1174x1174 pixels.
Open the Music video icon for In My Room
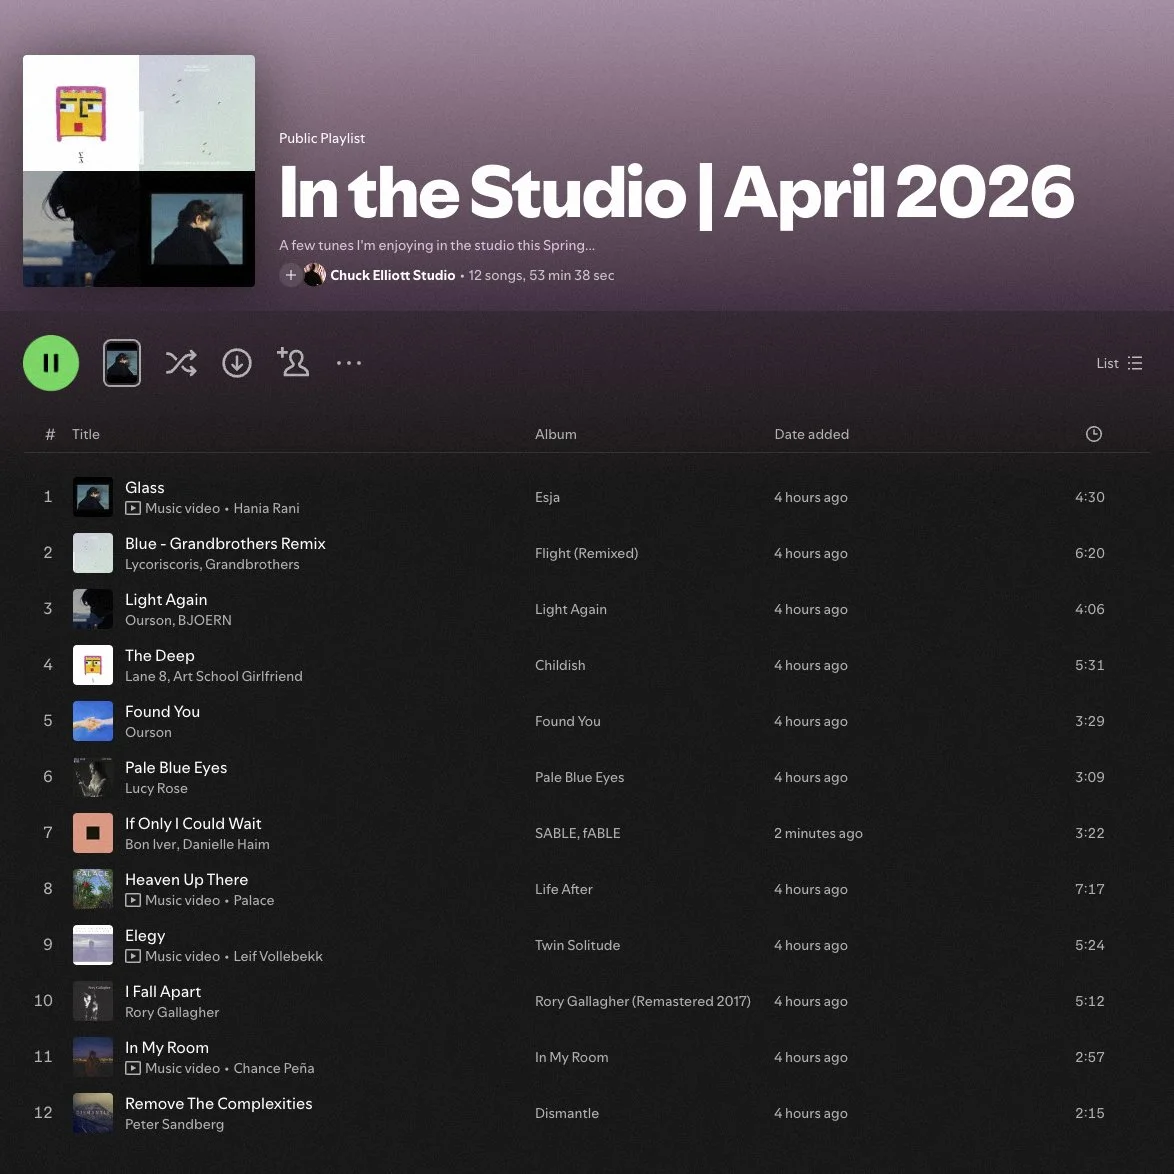point(133,1068)
